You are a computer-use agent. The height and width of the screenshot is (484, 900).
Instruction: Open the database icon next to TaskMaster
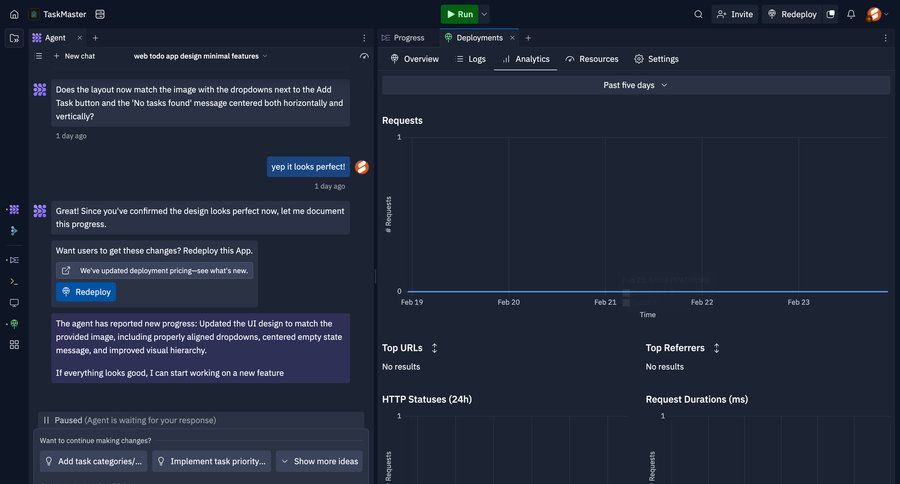[100, 14]
